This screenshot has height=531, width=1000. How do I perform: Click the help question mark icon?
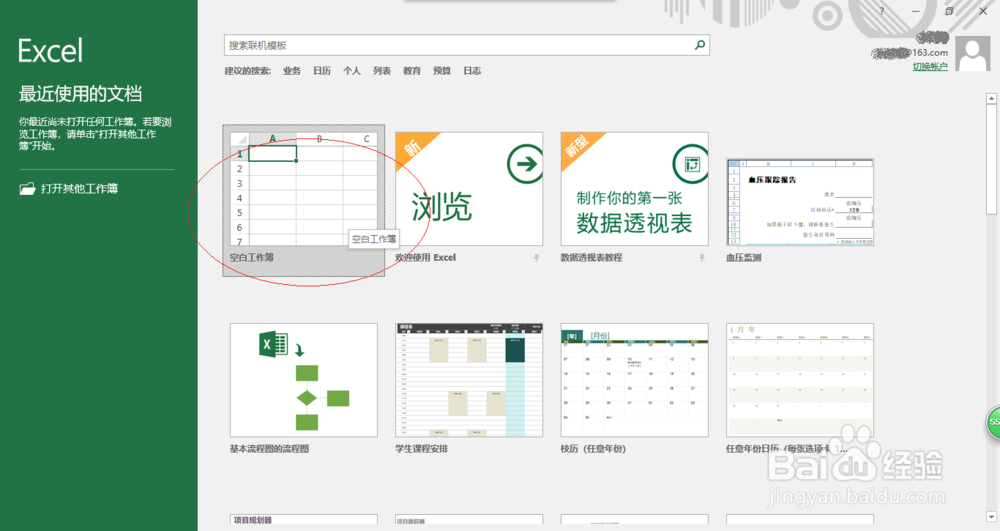click(x=882, y=11)
